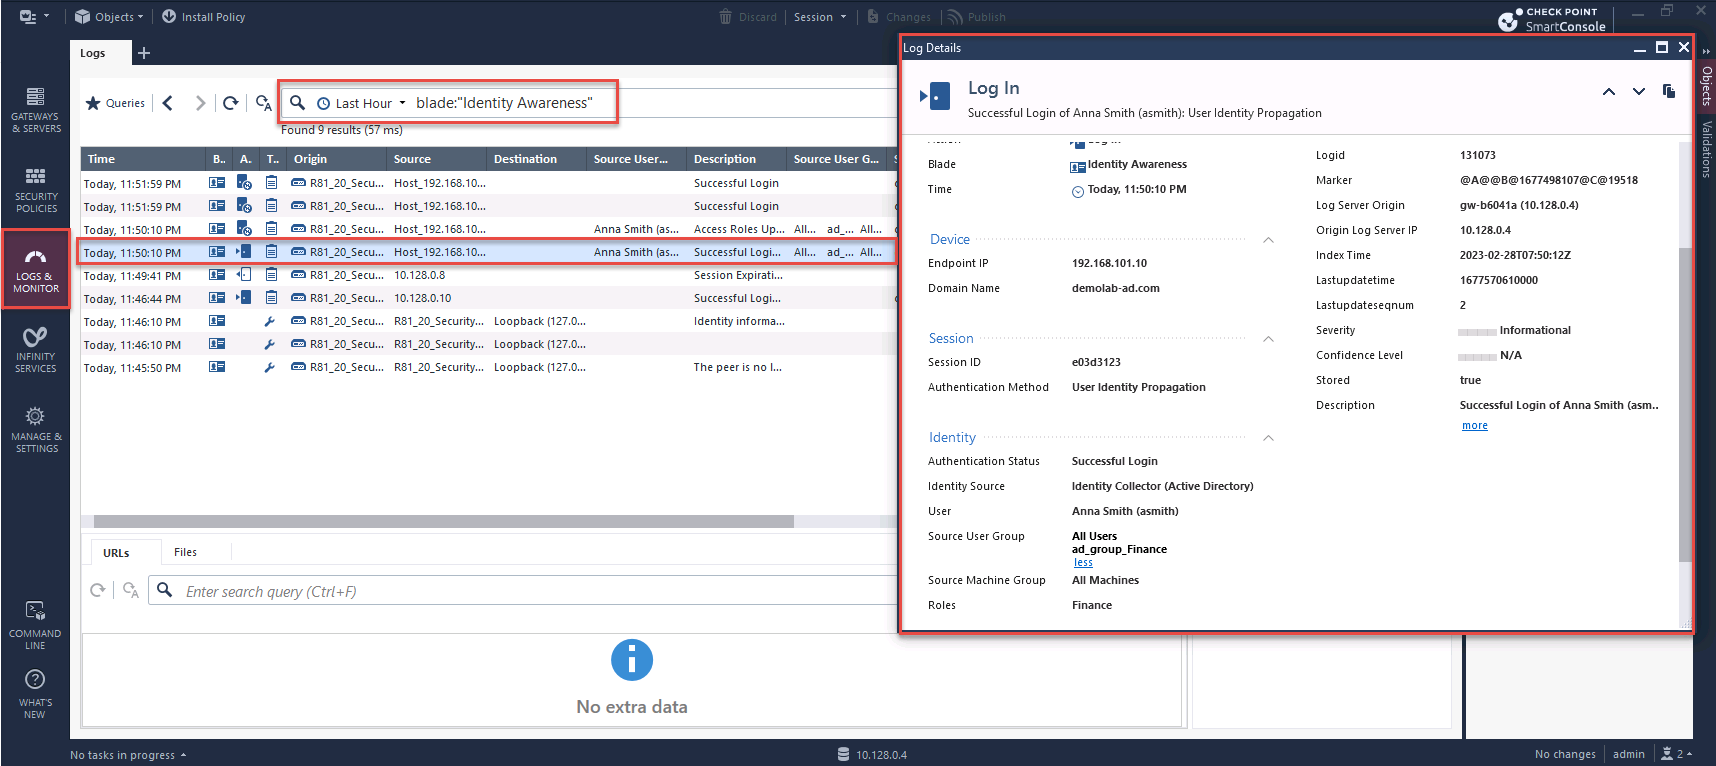Image resolution: width=1716 pixels, height=766 pixels.
Task: Expand the tasks in progress arrow
Action: tap(184, 755)
